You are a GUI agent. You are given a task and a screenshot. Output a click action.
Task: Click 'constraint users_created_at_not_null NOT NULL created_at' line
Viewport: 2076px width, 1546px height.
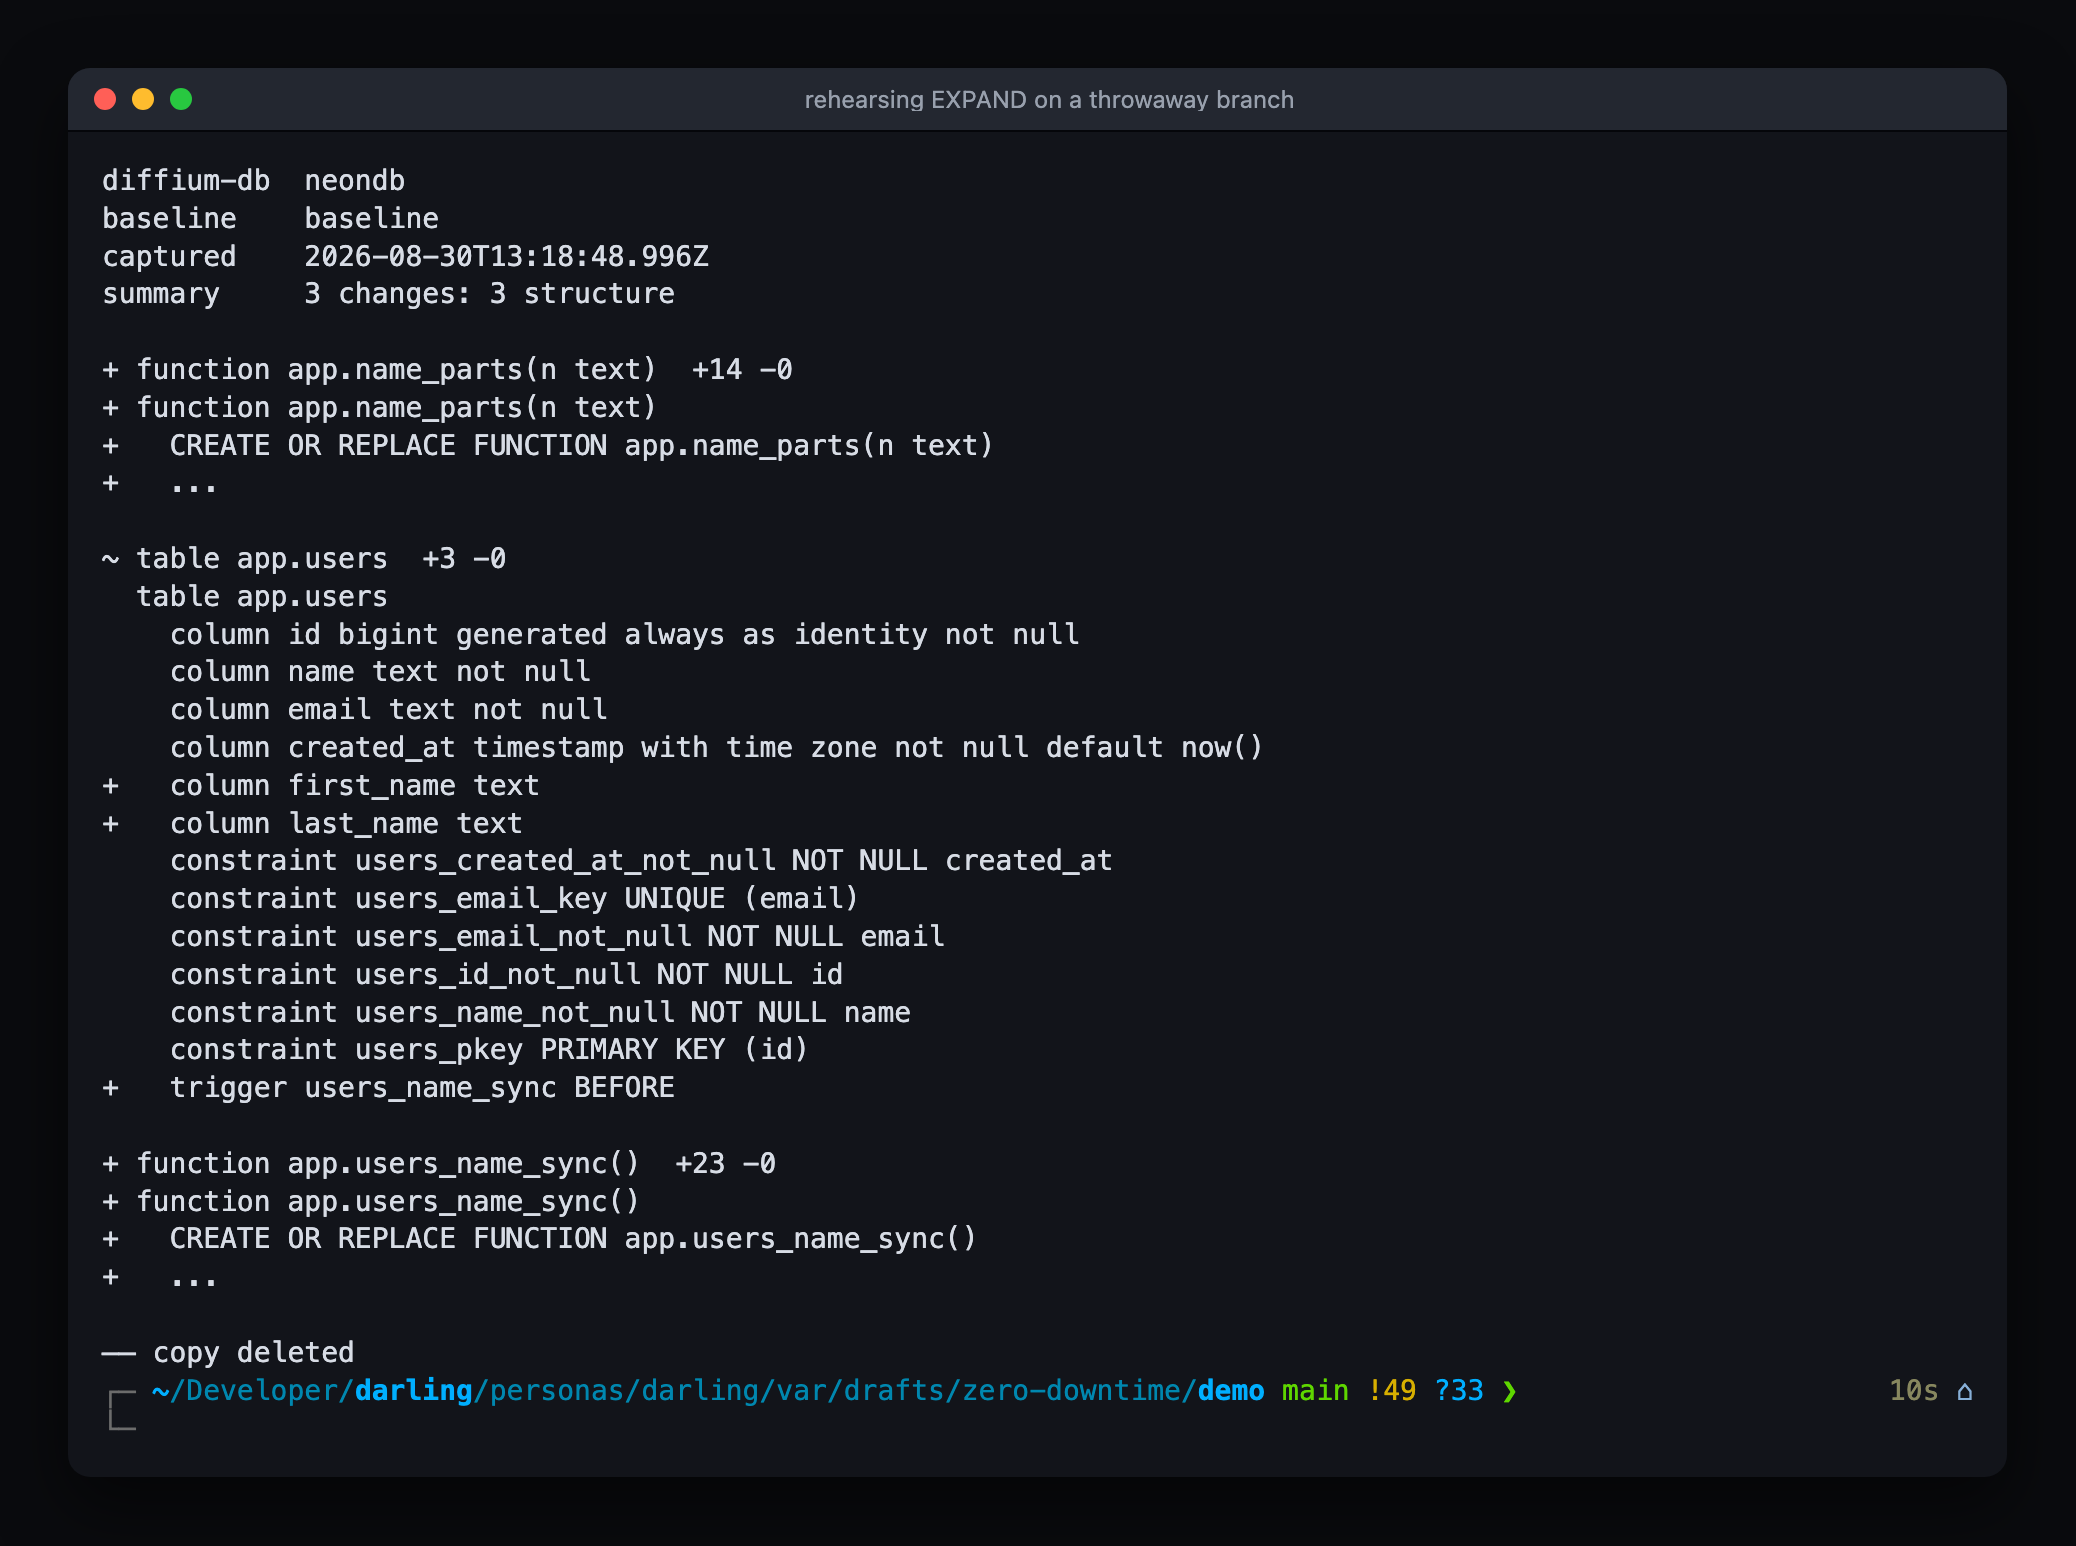[641, 861]
